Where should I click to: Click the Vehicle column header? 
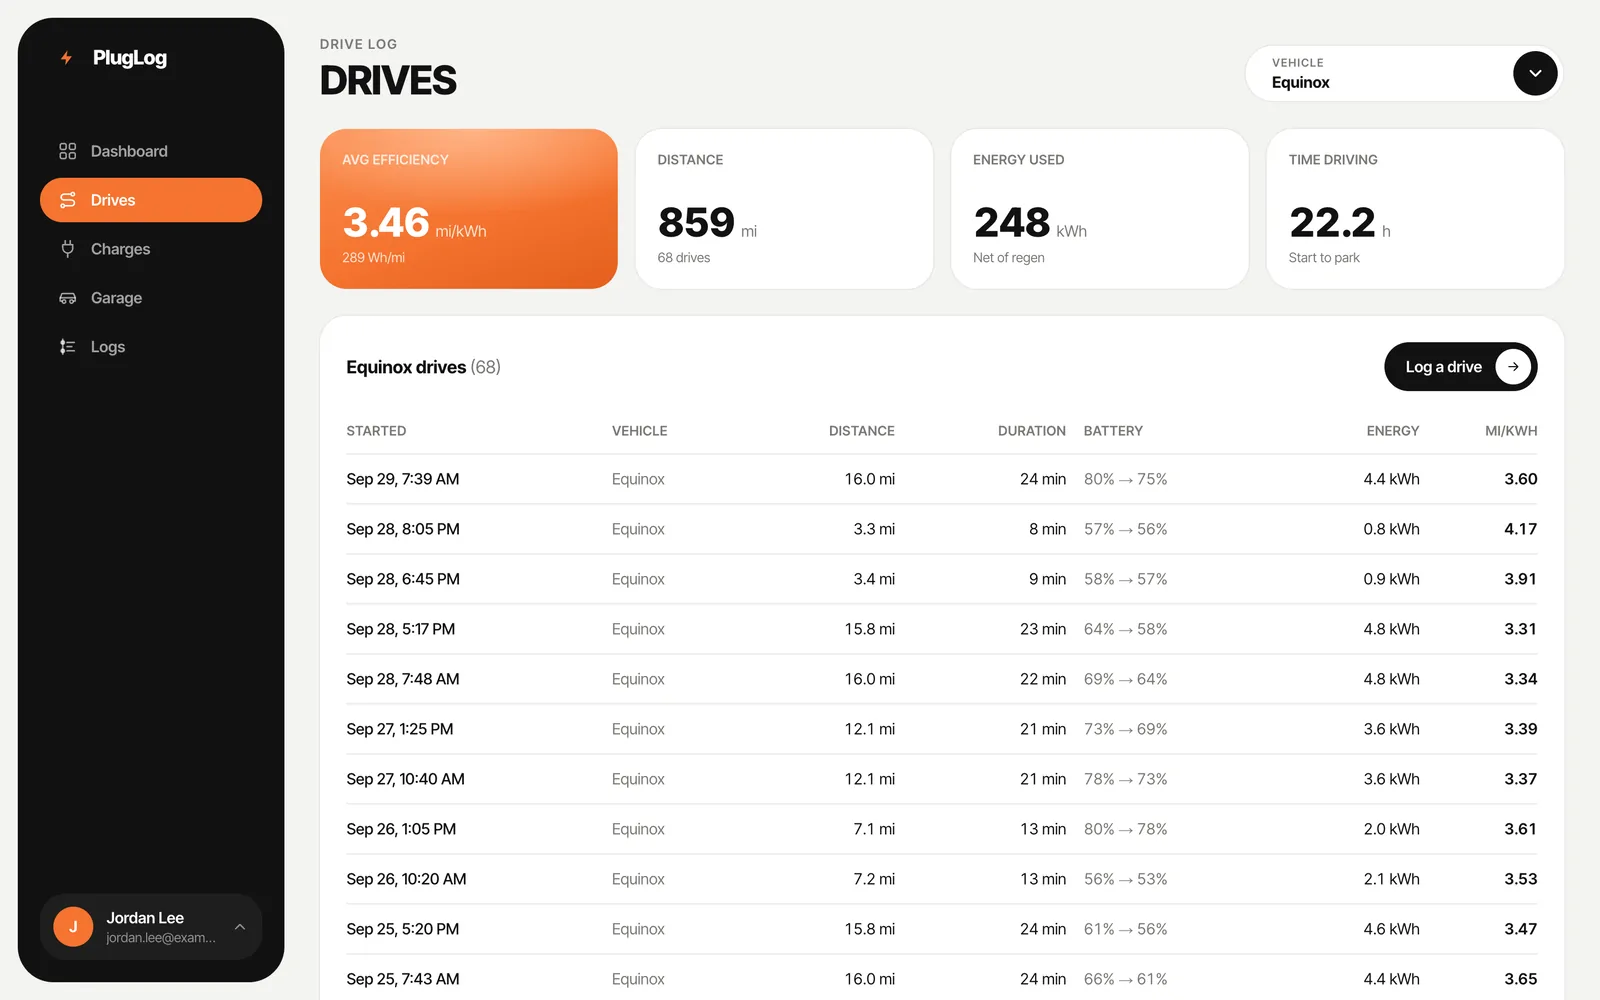pyautogui.click(x=639, y=431)
